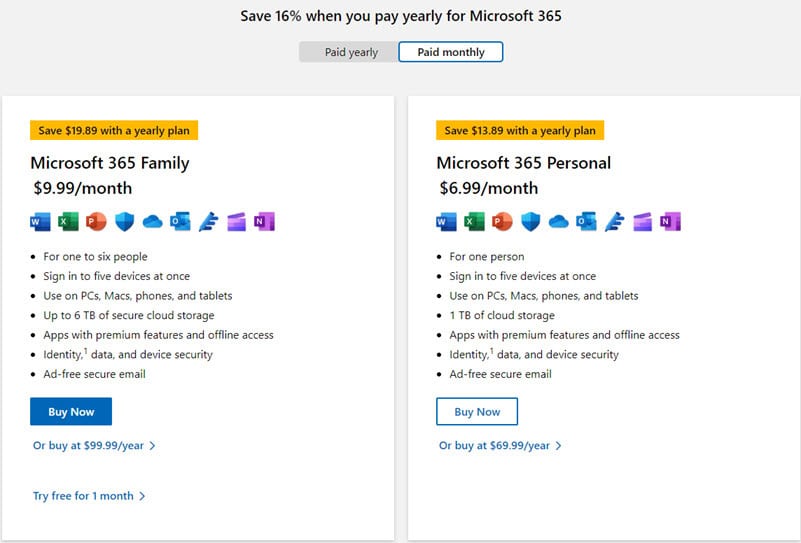Click the Word icon in Family plan
This screenshot has height=543, width=801.
[40, 222]
